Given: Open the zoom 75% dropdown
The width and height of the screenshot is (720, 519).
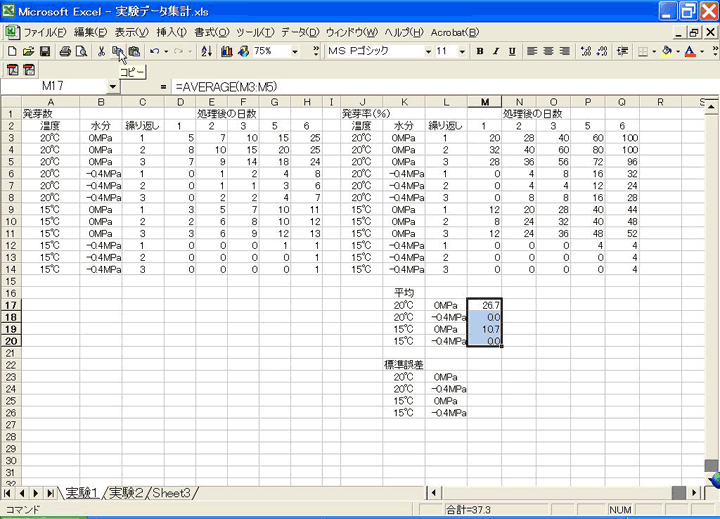Looking at the screenshot, I should 296,51.
